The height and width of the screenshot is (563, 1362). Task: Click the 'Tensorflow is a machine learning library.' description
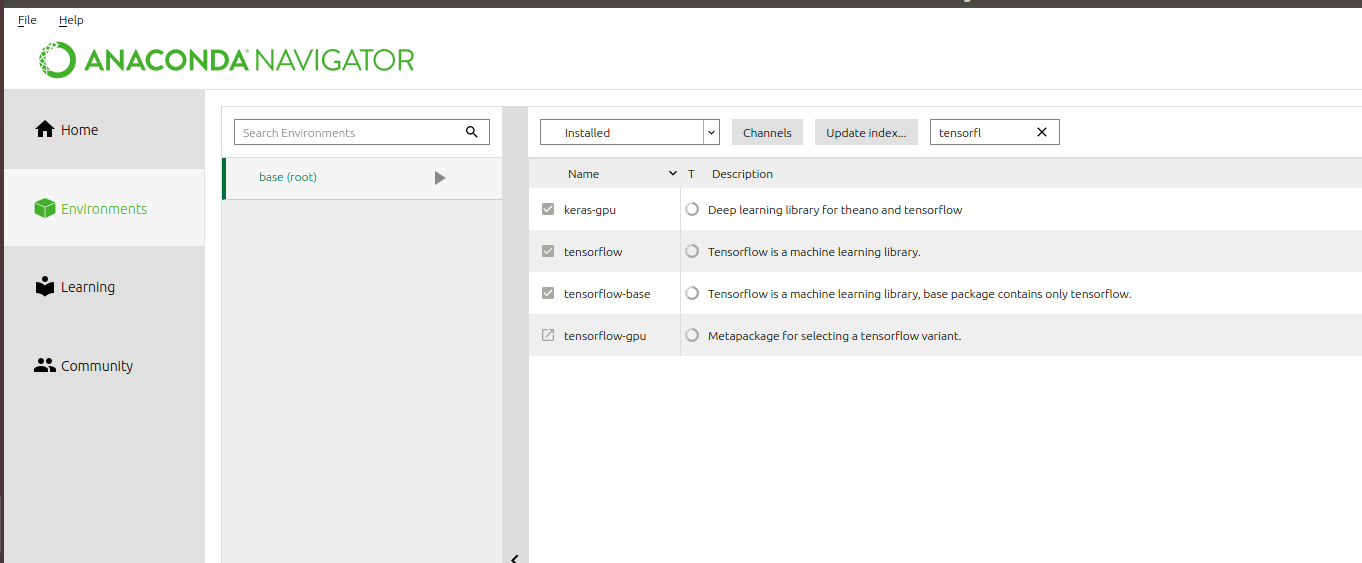point(814,252)
